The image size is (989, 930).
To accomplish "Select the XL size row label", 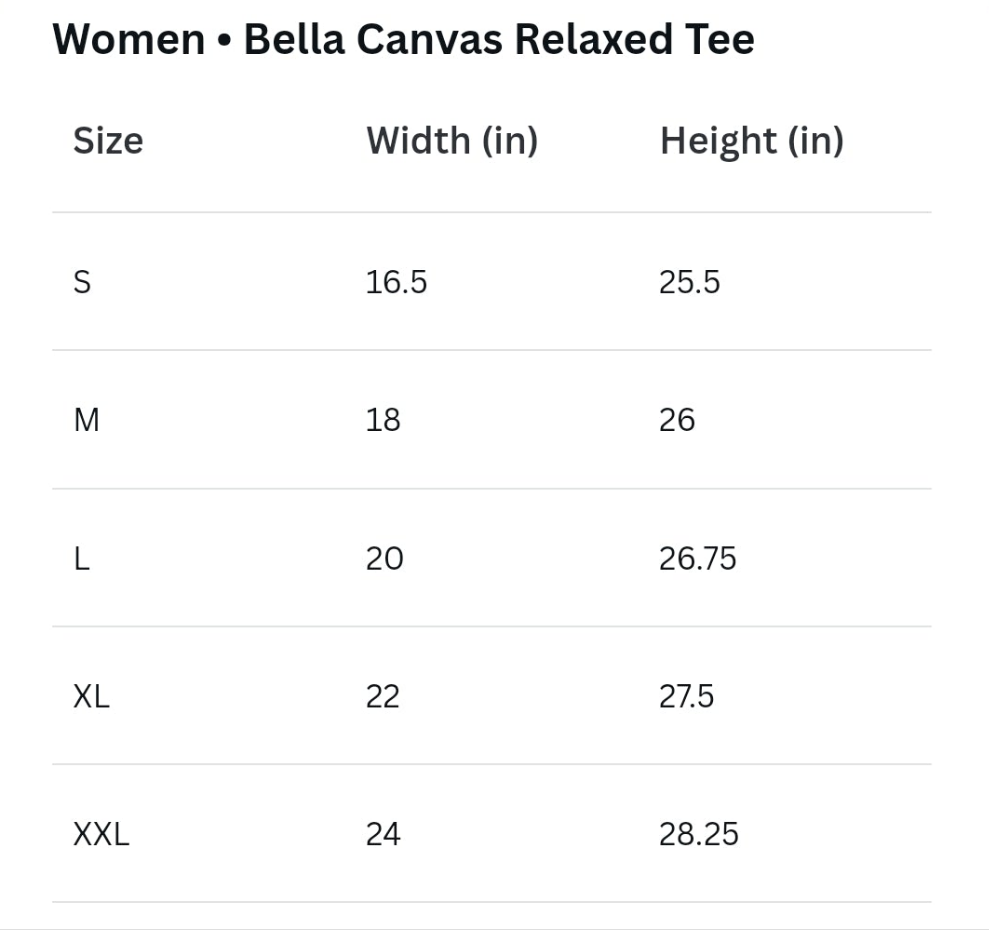I will coord(91,697).
